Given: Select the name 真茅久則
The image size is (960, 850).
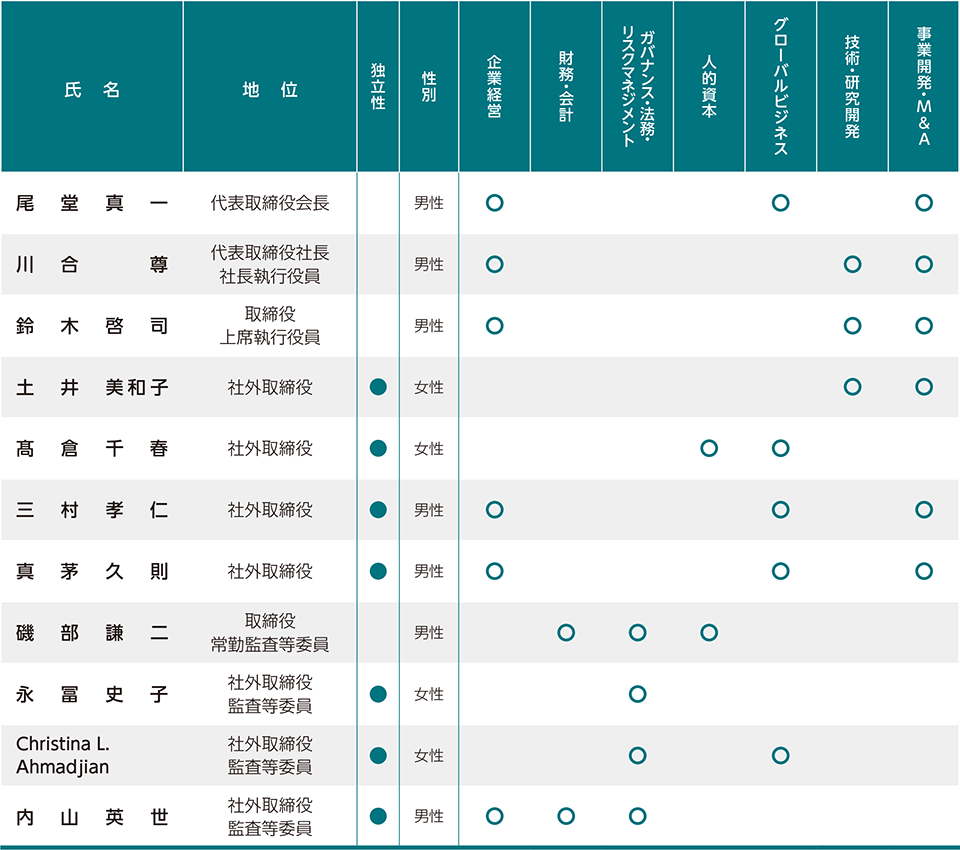Looking at the screenshot, I should click(92, 571).
